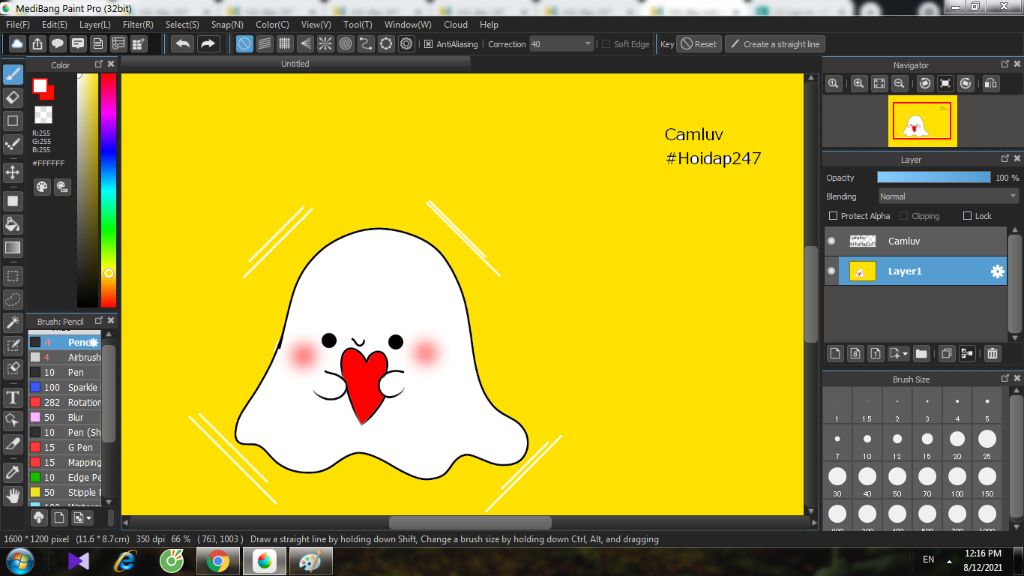The image size is (1024, 576).
Task: Select the Bucket fill tool
Action: point(12,225)
